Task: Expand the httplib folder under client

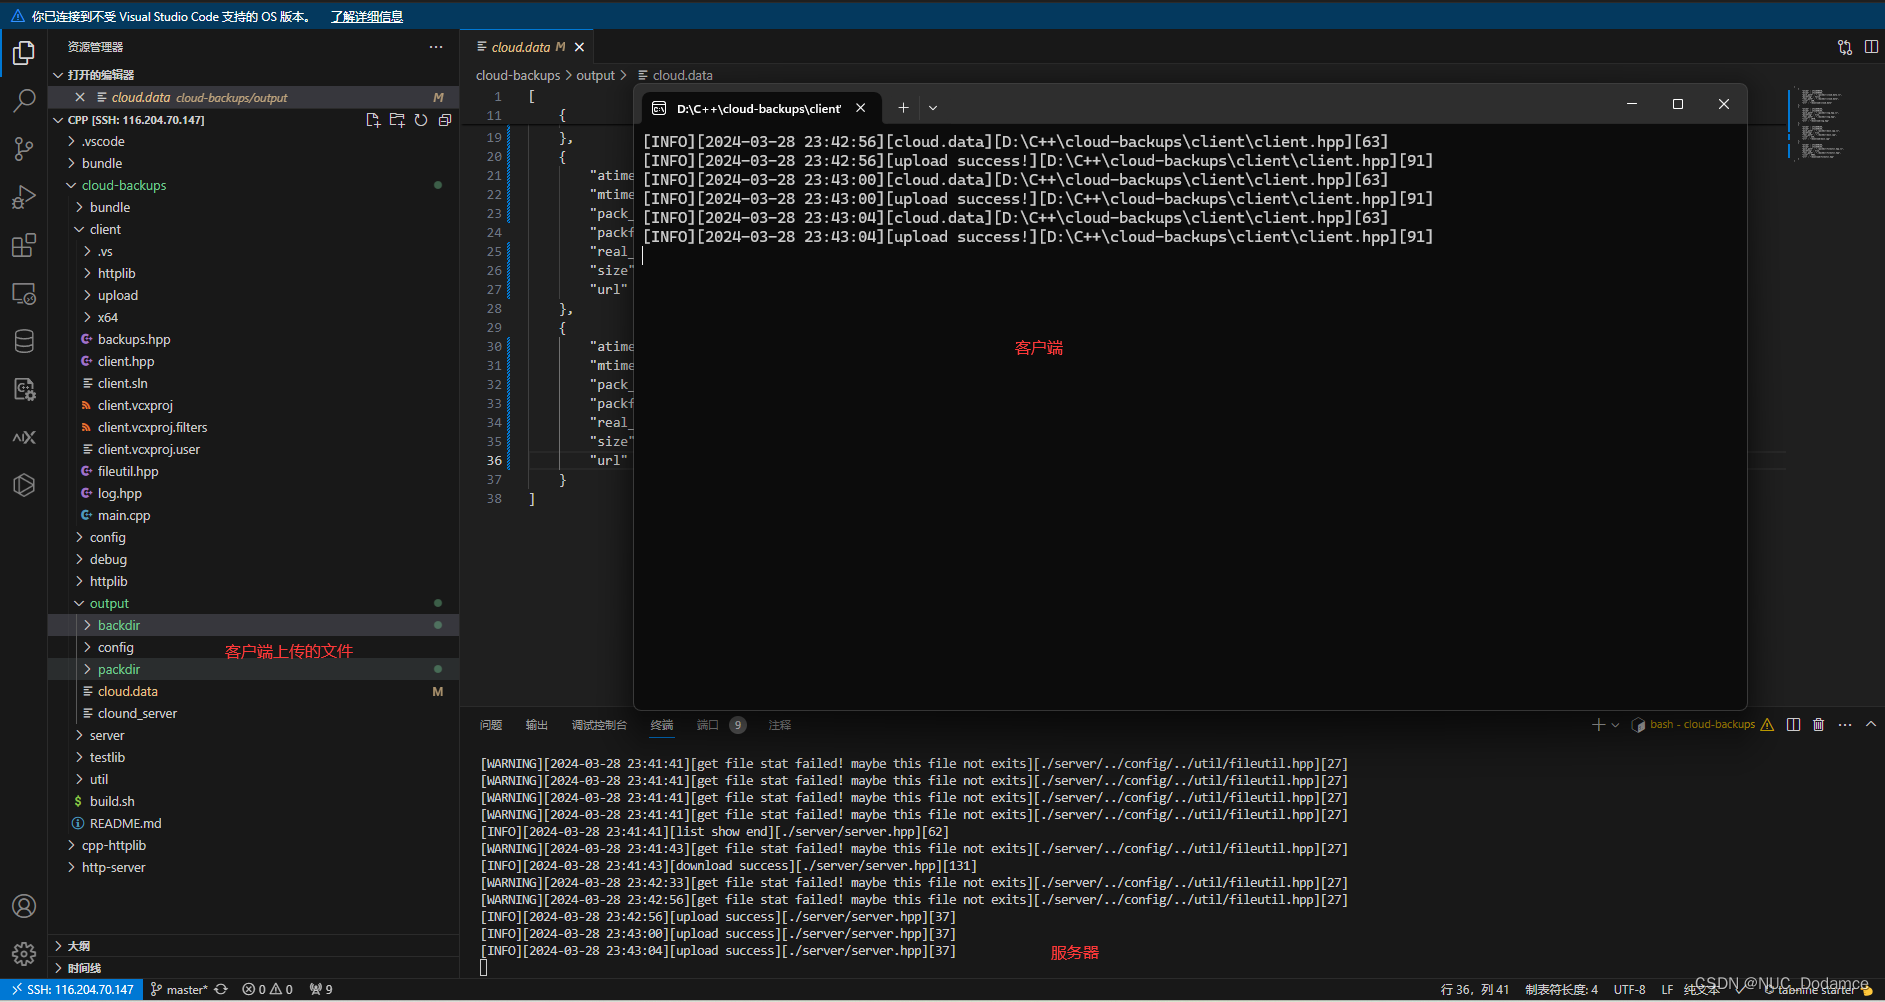Action: (x=87, y=273)
